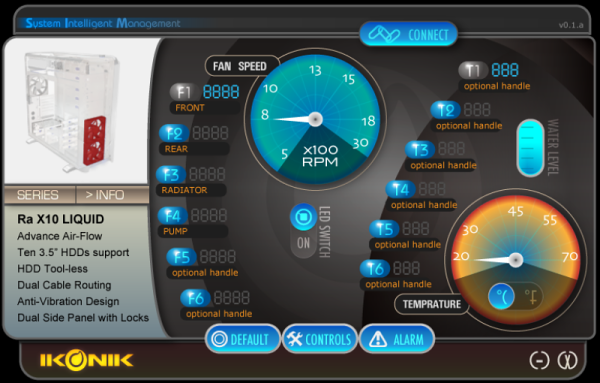Choose the T6 temperature sensor icon

point(375,269)
